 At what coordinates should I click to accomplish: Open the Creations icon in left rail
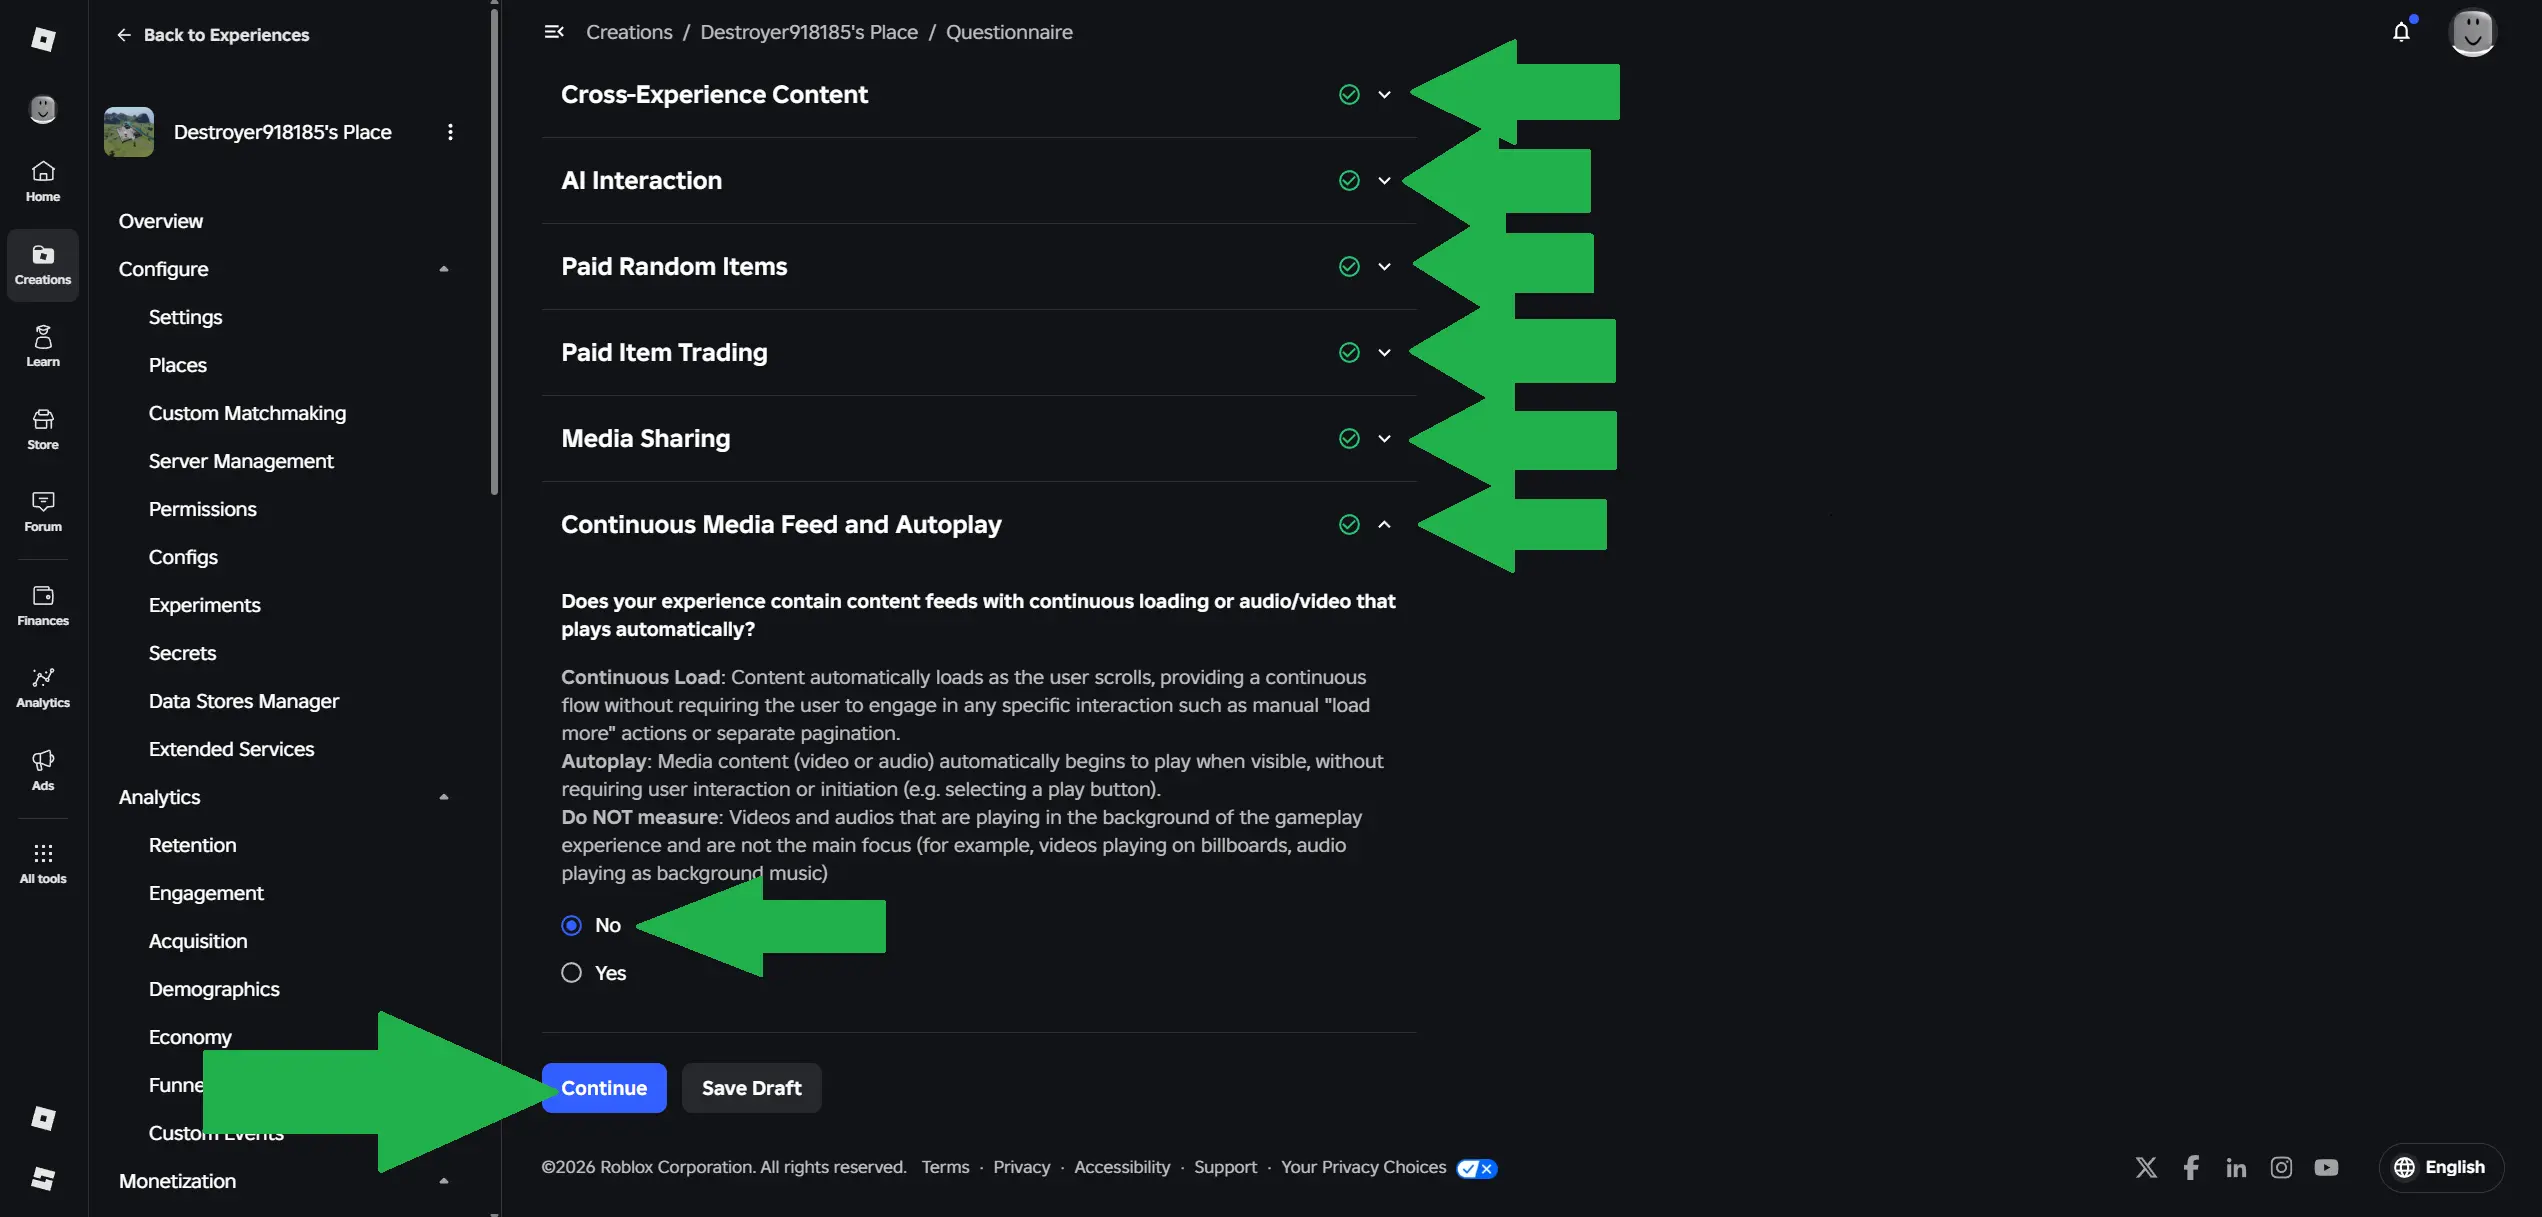(x=43, y=265)
